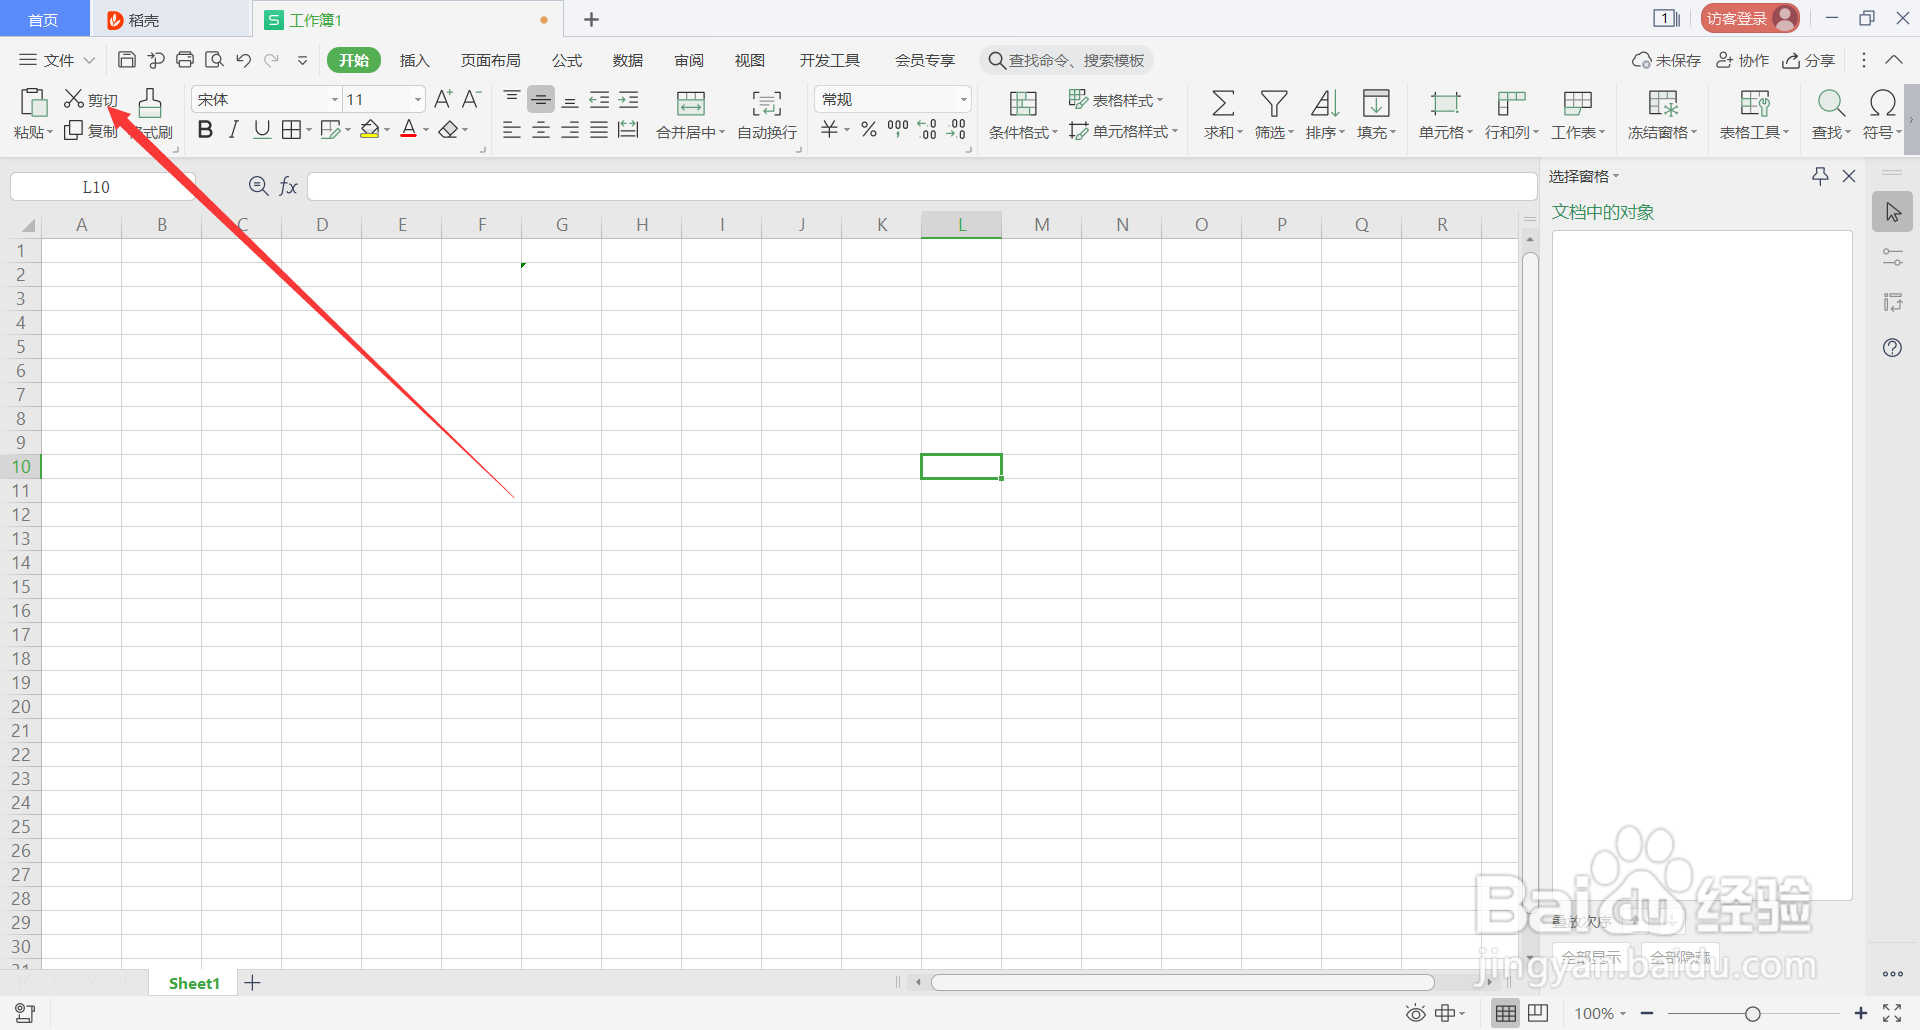Toggle vertical middle alignment

tap(541, 99)
